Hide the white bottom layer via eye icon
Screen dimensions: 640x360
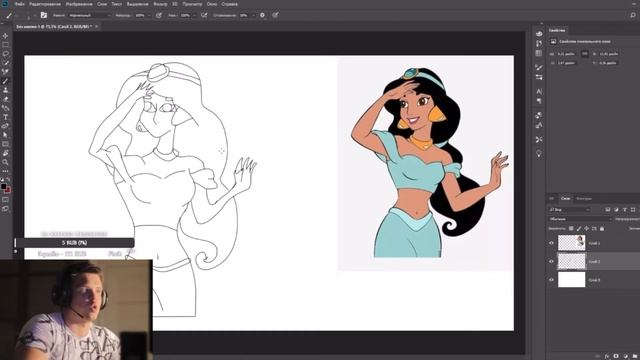551,280
